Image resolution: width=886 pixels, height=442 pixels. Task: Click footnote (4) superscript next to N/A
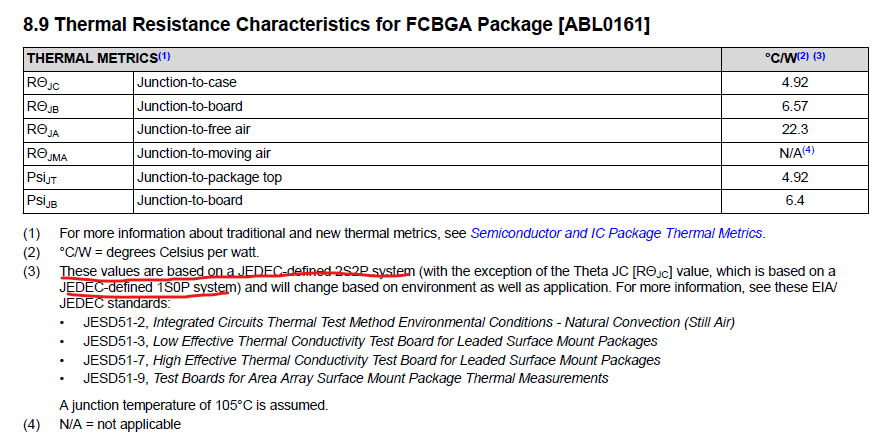809,150
